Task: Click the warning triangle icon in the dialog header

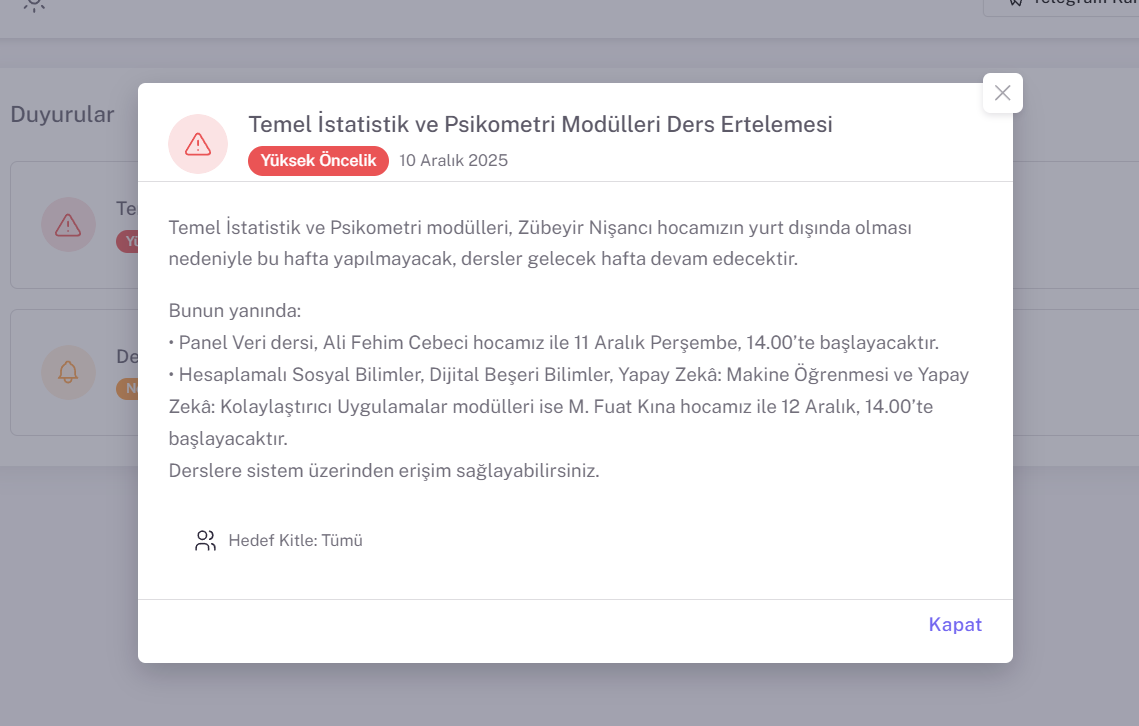Action: pos(197,143)
